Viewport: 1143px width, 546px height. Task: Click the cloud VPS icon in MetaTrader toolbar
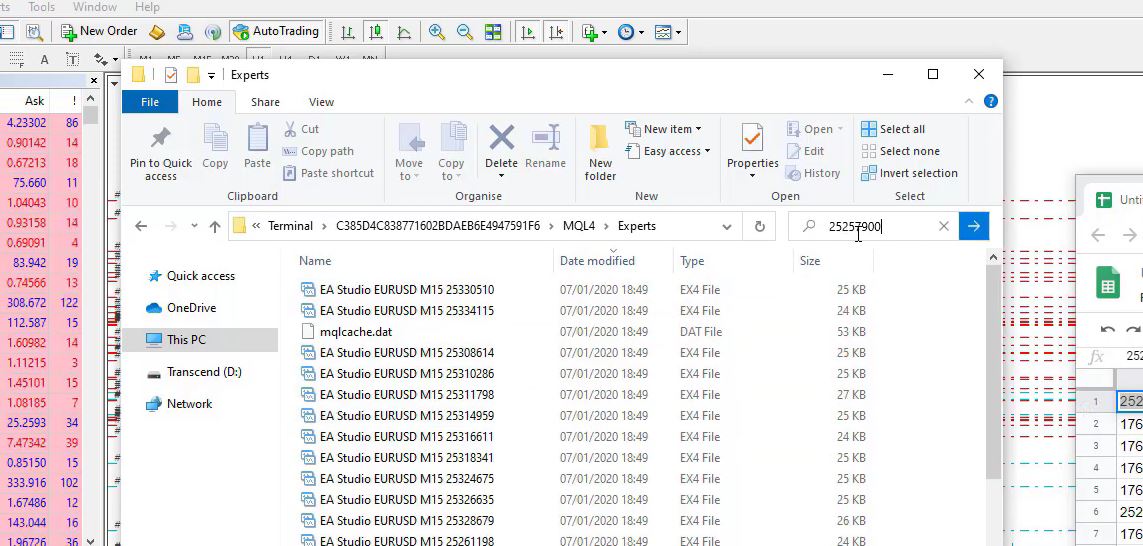185,32
